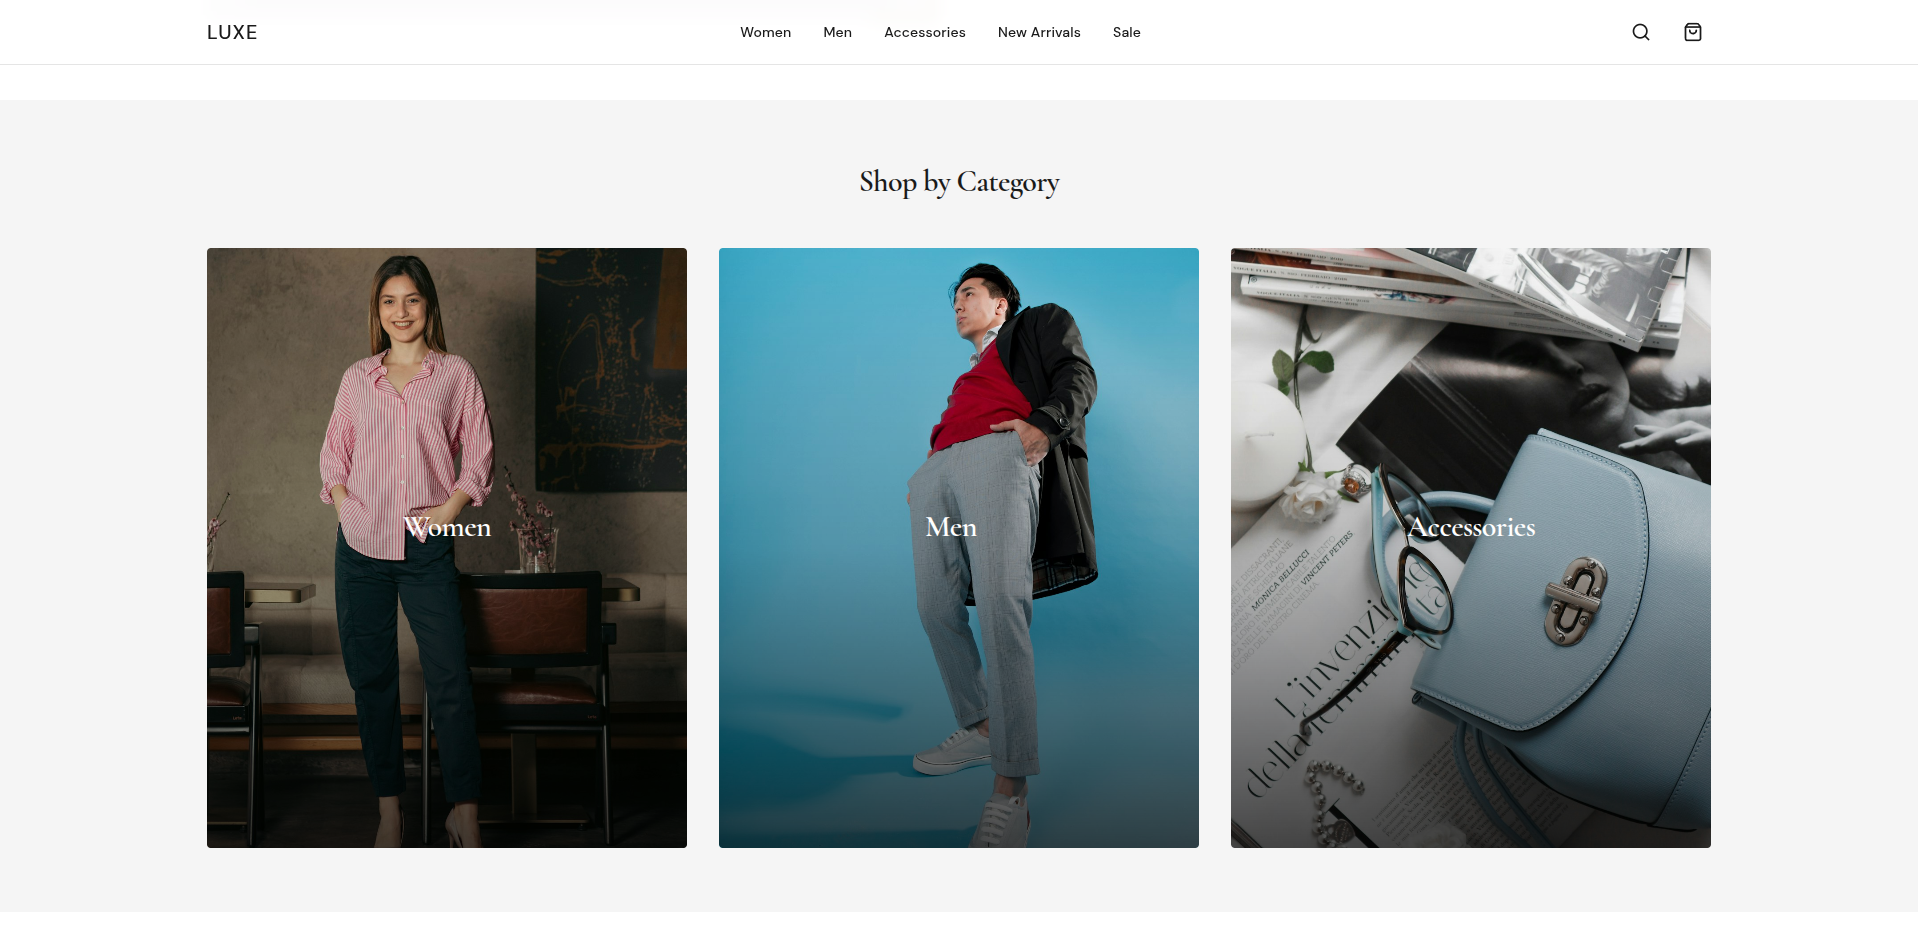Open the Women navigation menu item

[765, 32]
